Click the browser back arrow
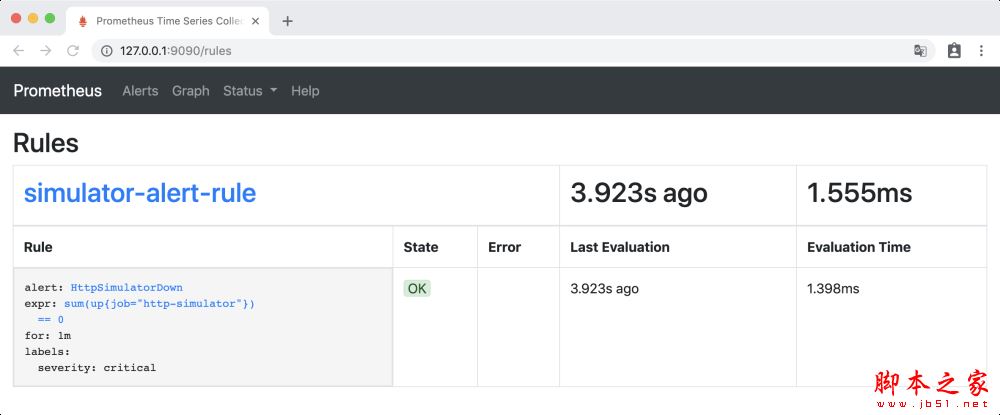The height and width of the screenshot is (415, 1000). click(18, 50)
